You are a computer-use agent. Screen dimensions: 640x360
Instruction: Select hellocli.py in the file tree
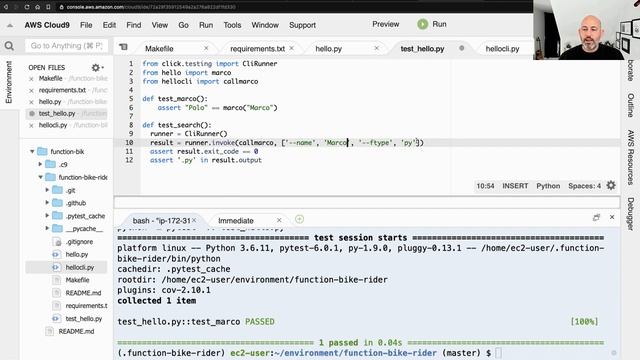pos(80,267)
